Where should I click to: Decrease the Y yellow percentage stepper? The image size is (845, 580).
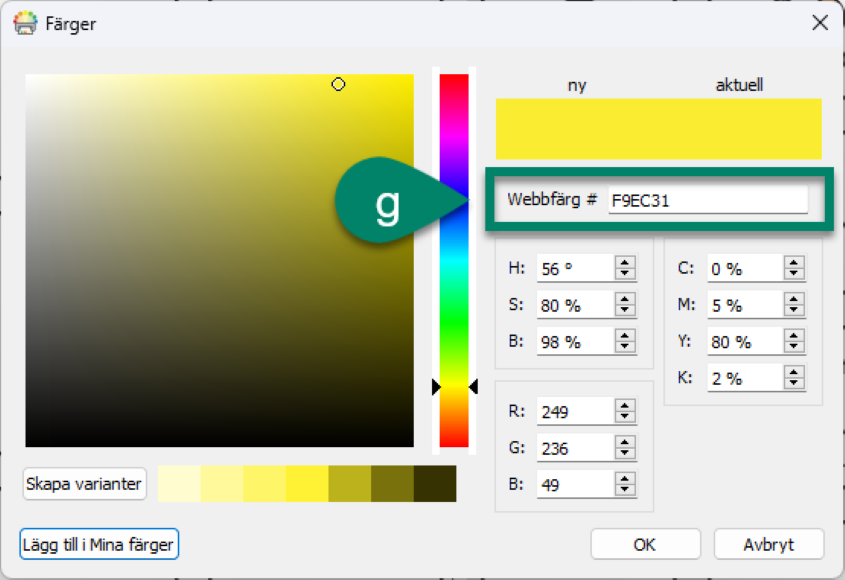(x=794, y=347)
